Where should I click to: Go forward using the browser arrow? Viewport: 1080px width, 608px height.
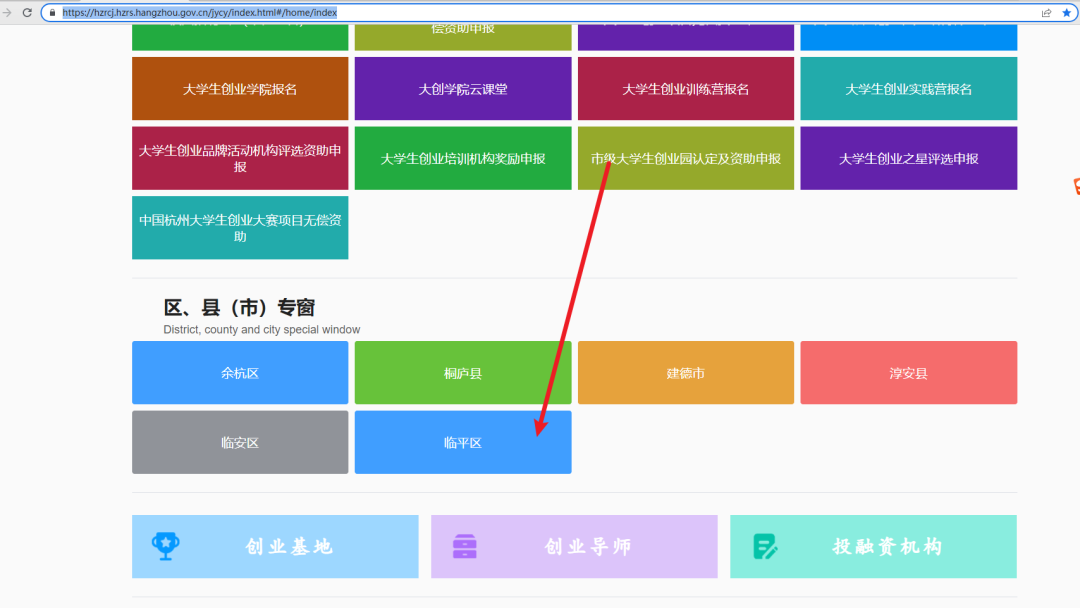click(x=7, y=12)
